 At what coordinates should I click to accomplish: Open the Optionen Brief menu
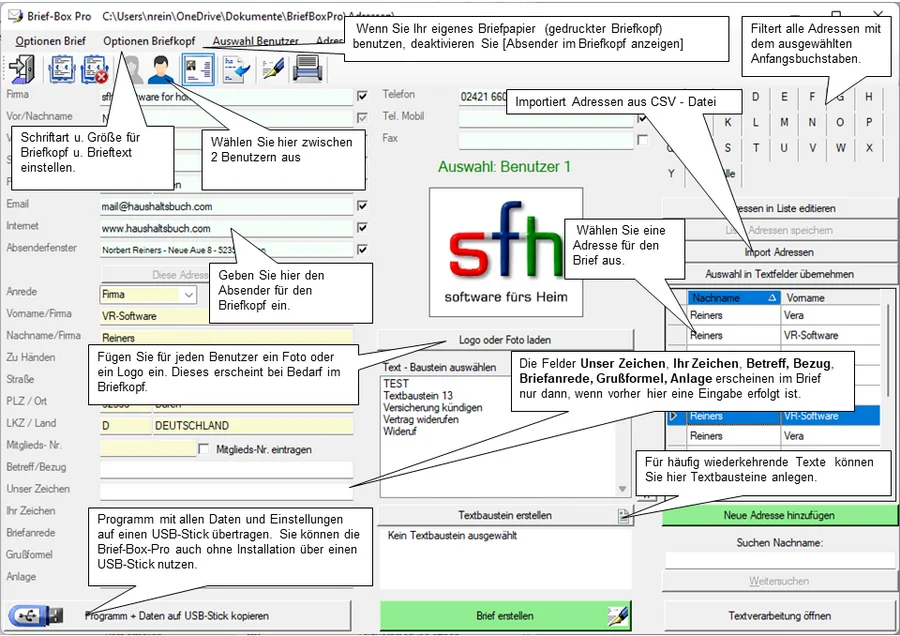[51, 41]
